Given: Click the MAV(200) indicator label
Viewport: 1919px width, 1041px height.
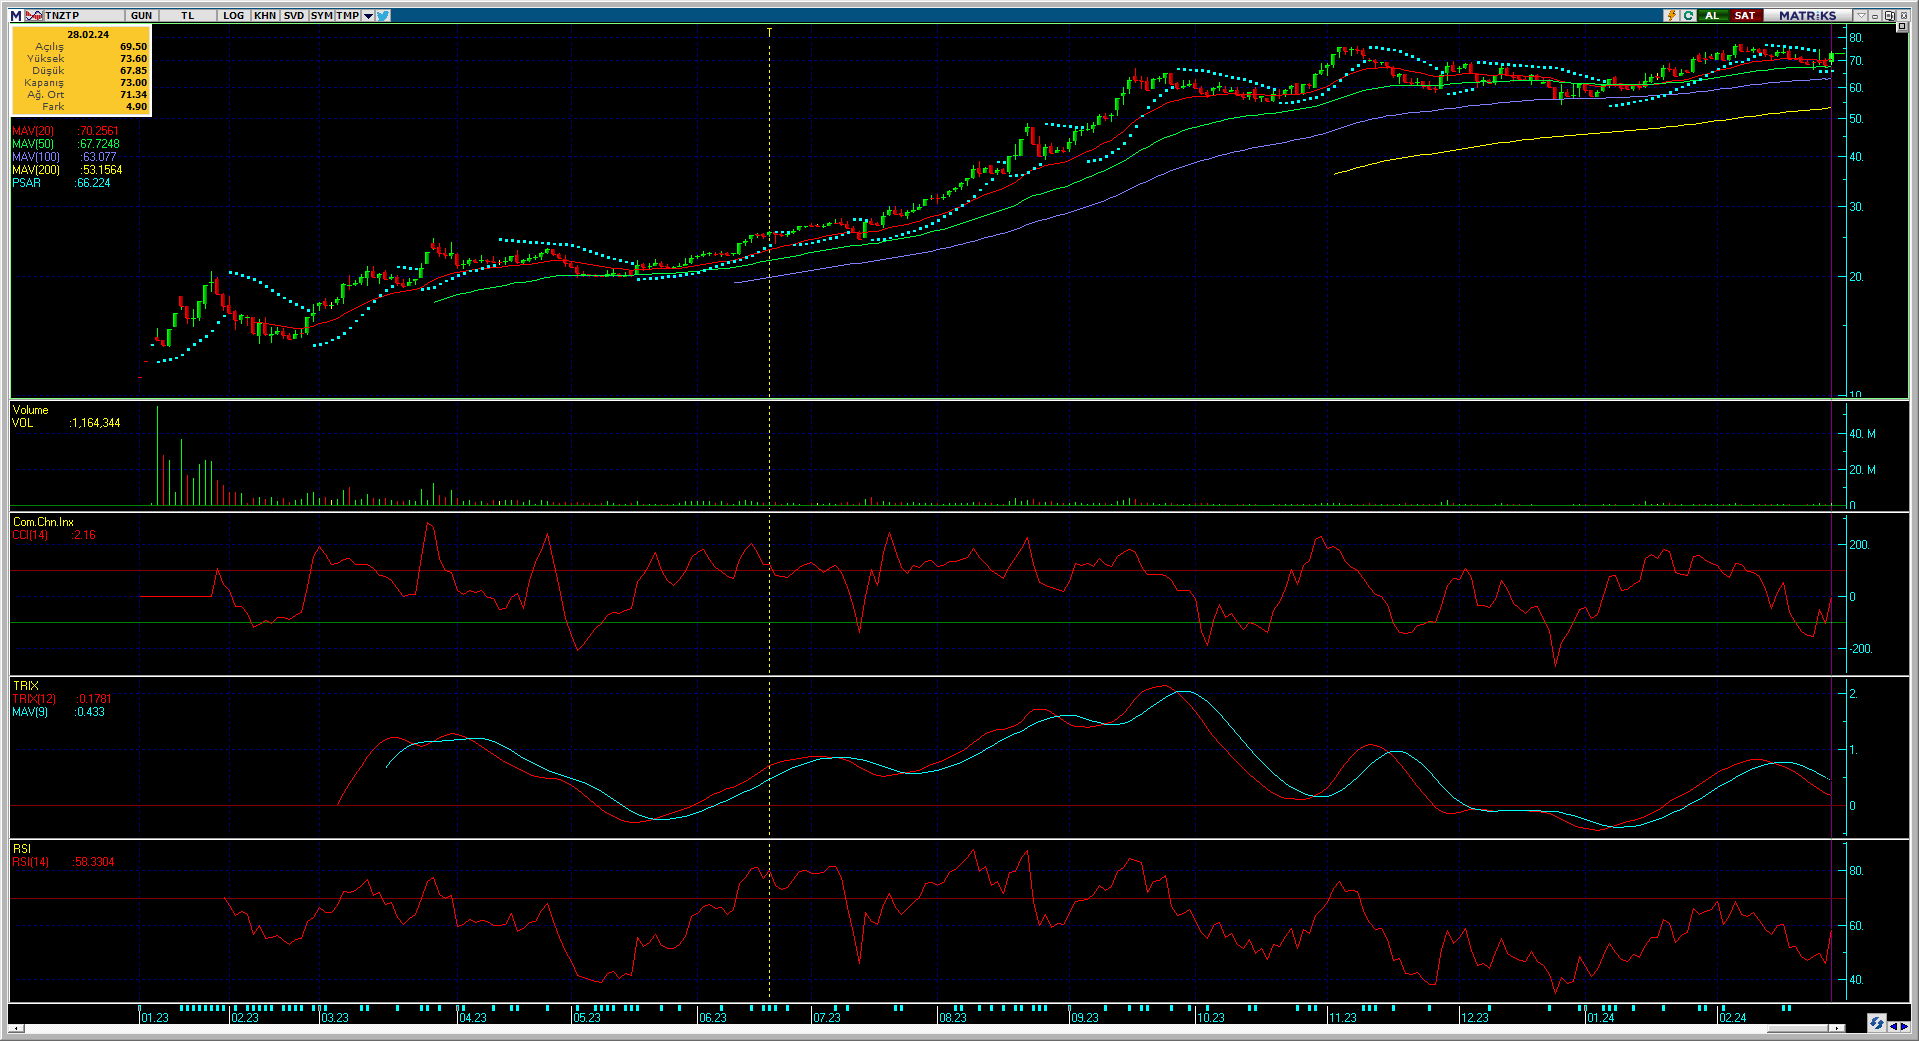Looking at the screenshot, I should pyautogui.click(x=36, y=170).
